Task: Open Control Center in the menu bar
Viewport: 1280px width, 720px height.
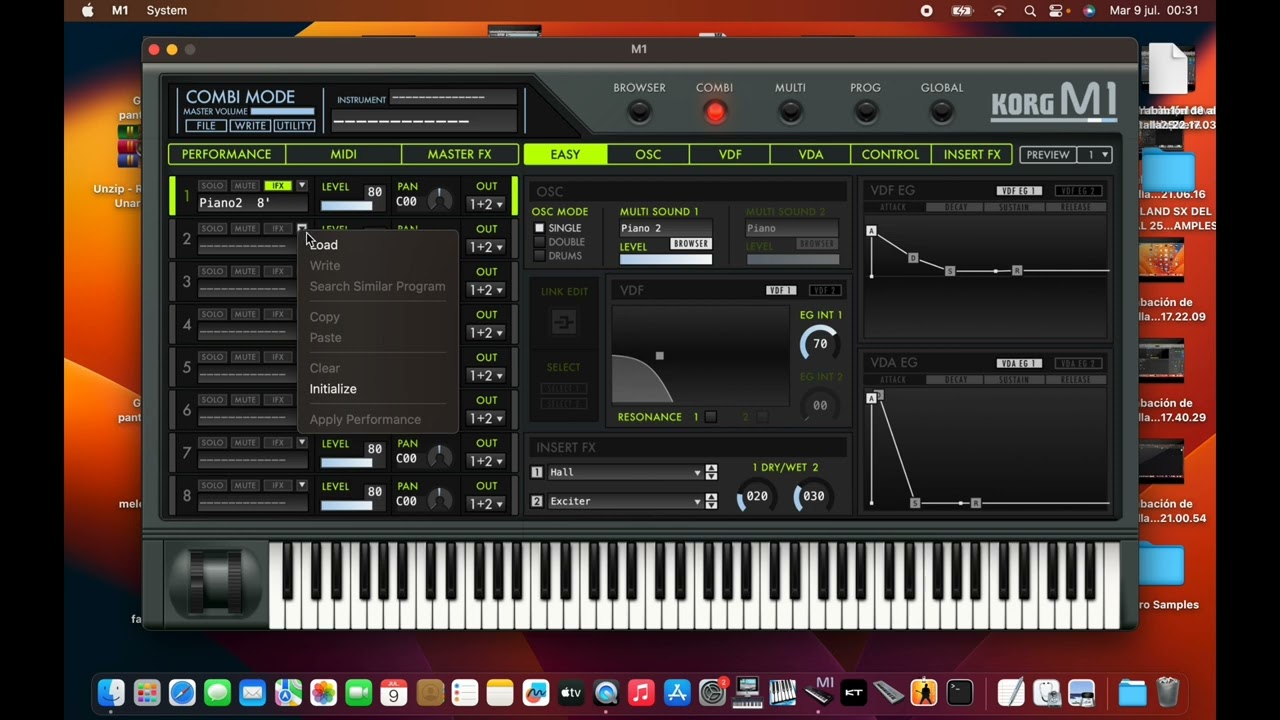Action: coord(1058,11)
